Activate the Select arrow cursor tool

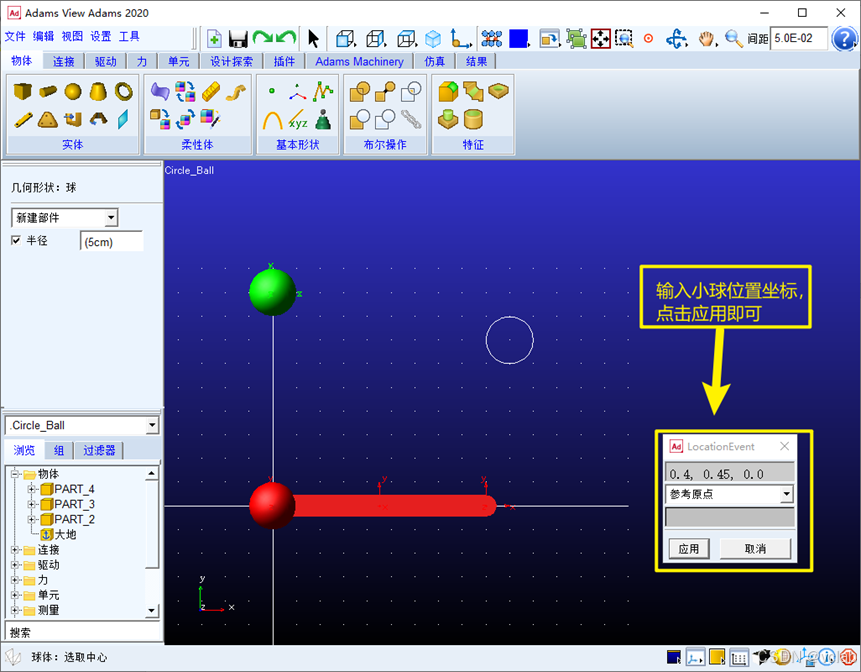[x=314, y=38]
